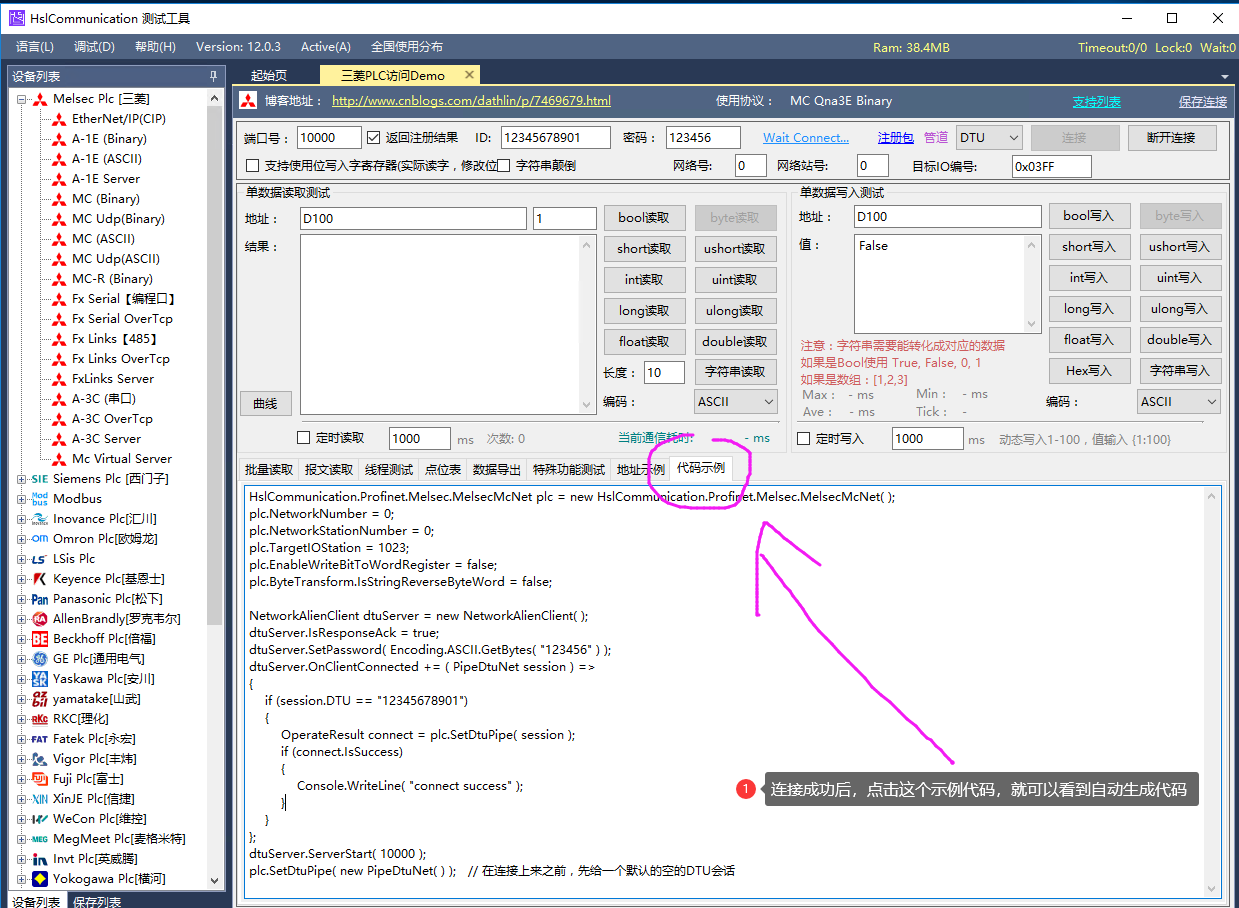Collapse the Melsec Plc tree node

(22, 99)
